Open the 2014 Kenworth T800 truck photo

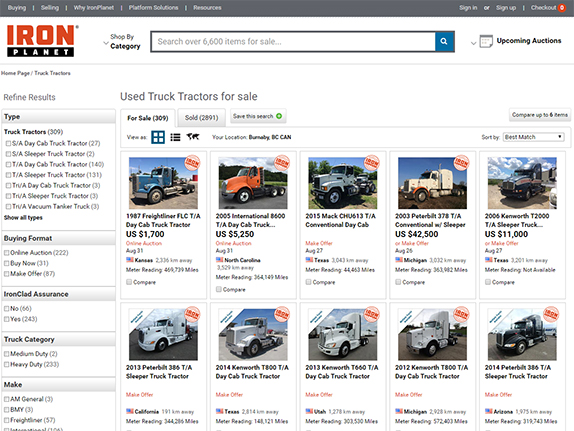(x=253, y=334)
